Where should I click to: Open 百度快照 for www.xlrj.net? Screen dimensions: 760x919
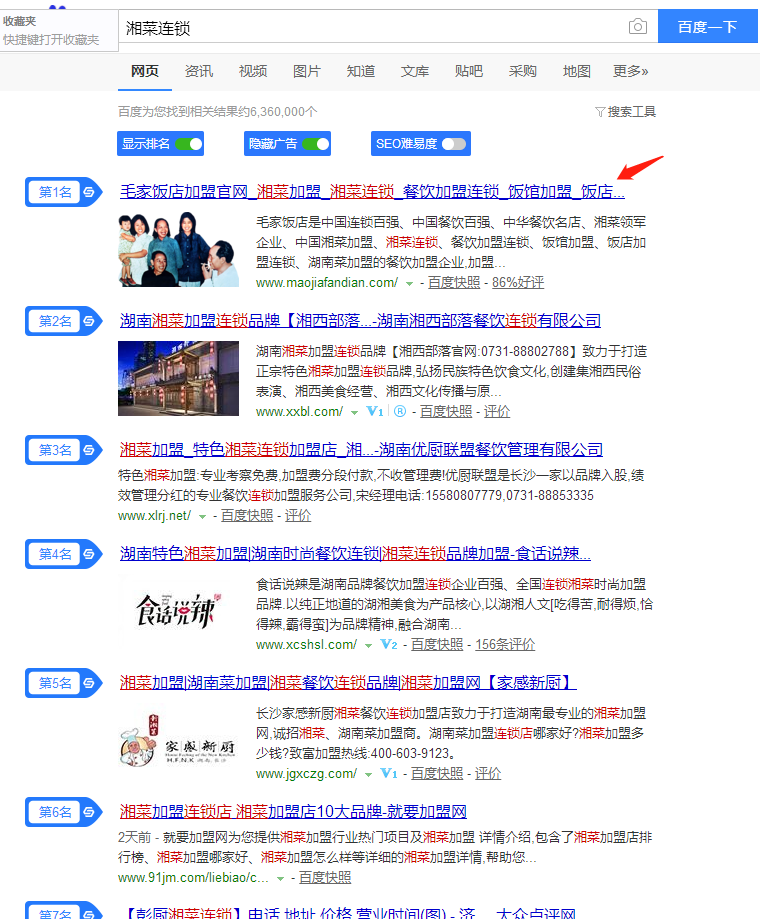247,515
